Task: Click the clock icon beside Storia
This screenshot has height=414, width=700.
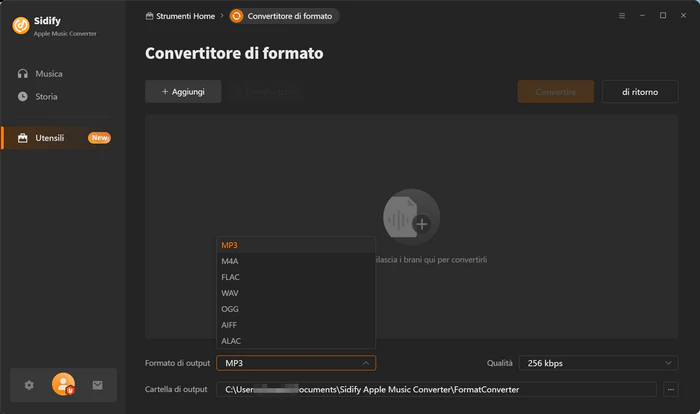Action: [23, 96]
